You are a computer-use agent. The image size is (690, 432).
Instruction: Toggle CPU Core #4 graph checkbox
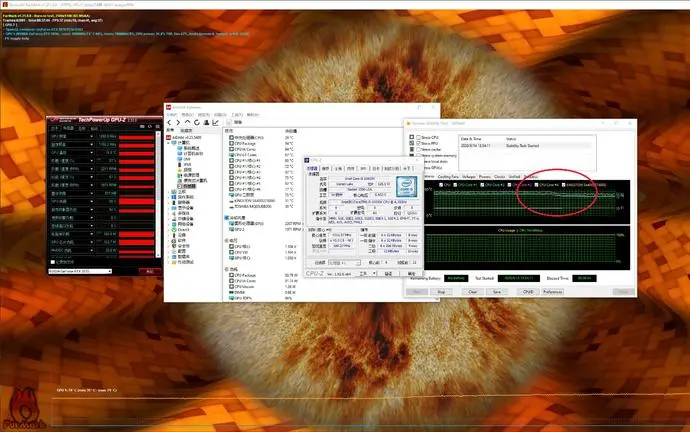point(536,185)
